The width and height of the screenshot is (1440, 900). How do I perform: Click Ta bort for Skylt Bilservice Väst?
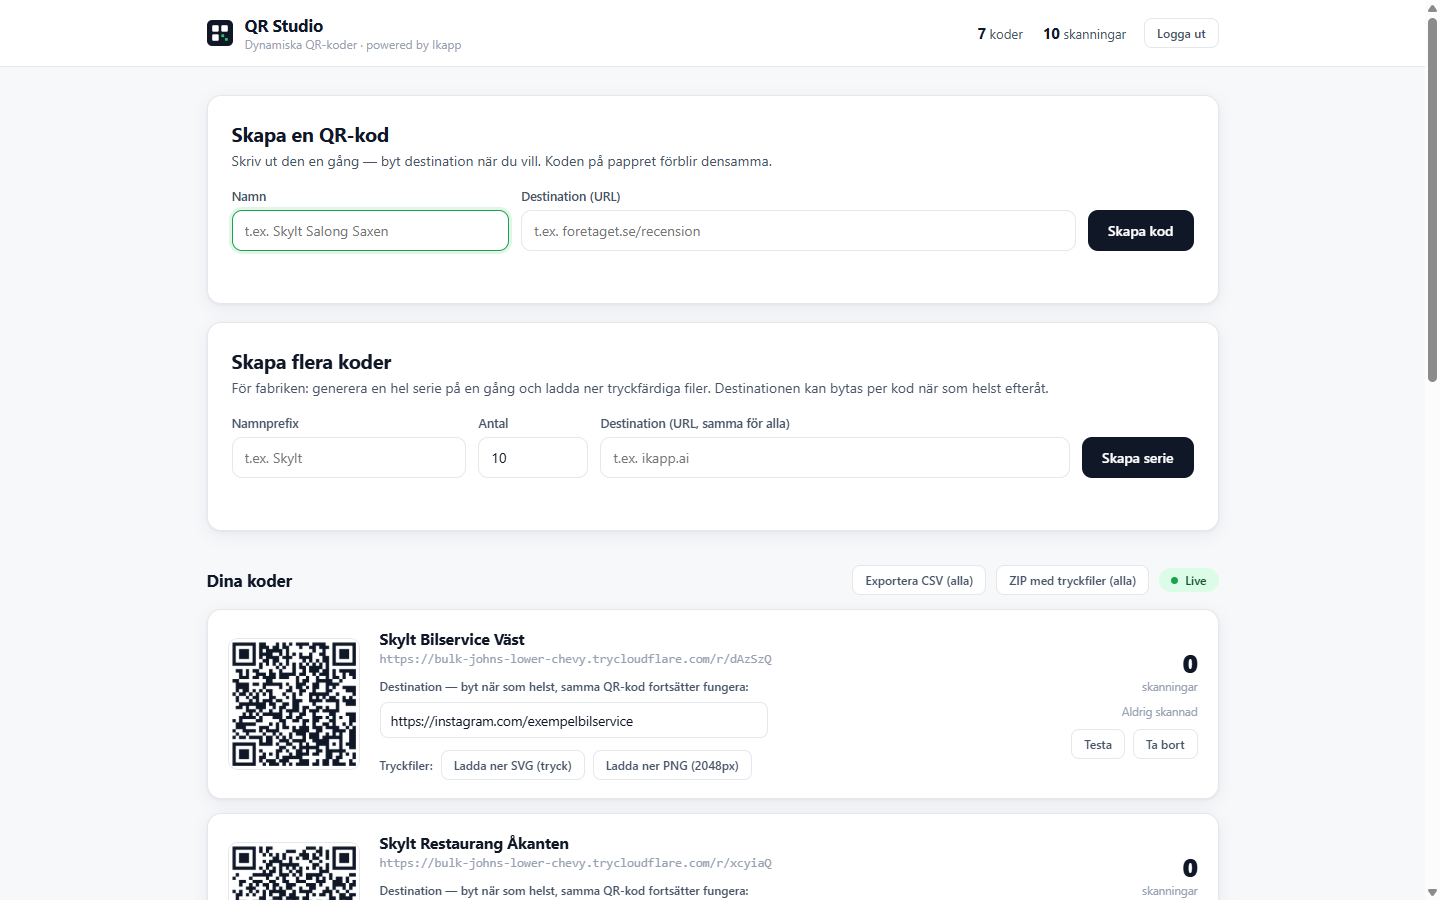1165,745
